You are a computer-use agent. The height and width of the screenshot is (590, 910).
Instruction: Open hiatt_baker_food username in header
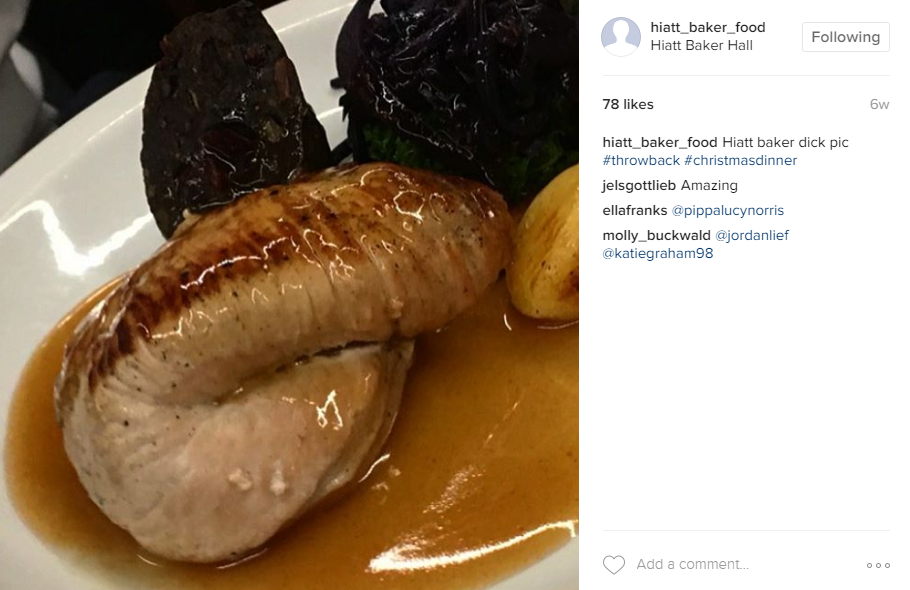pyautogui.click(x=707, y=27)
